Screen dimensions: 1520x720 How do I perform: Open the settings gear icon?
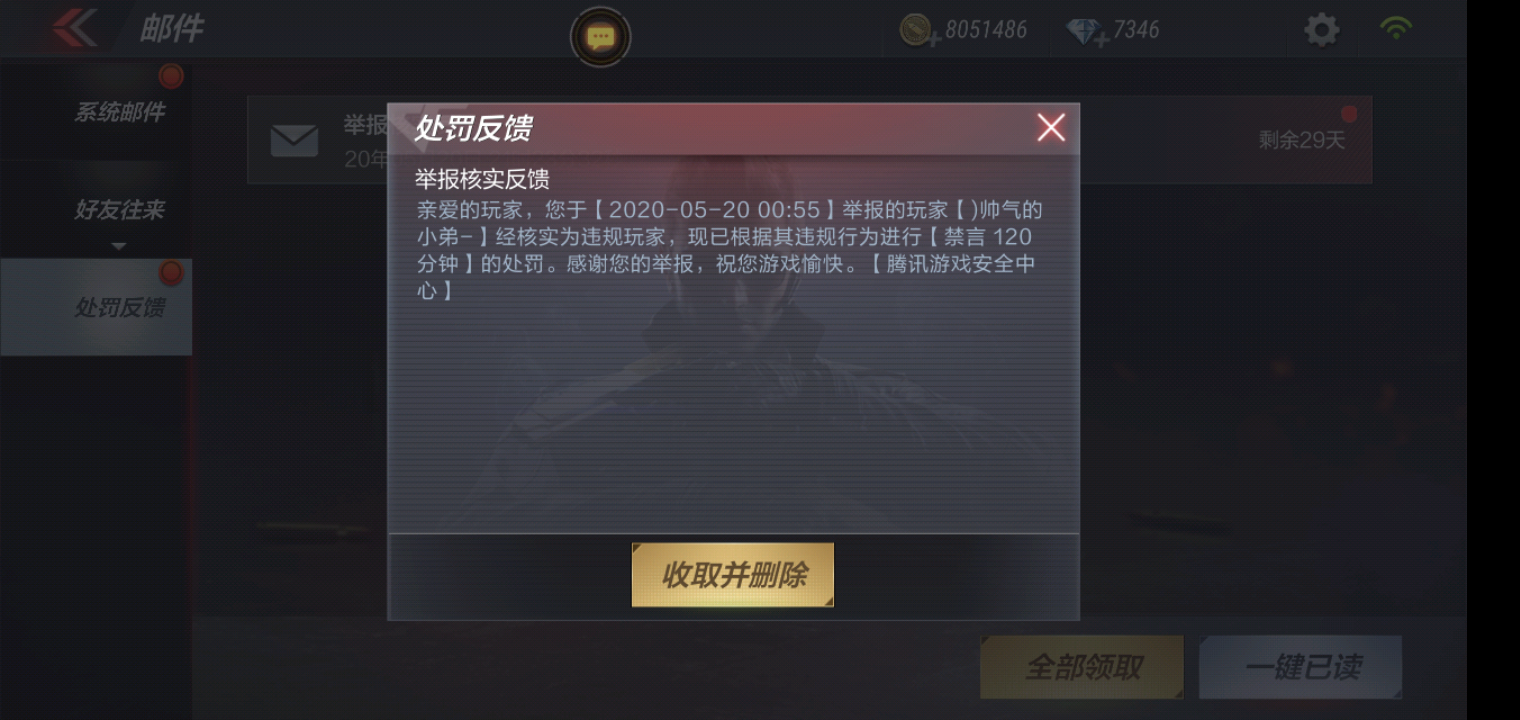pyautogui.click(x=1322, y=30)
